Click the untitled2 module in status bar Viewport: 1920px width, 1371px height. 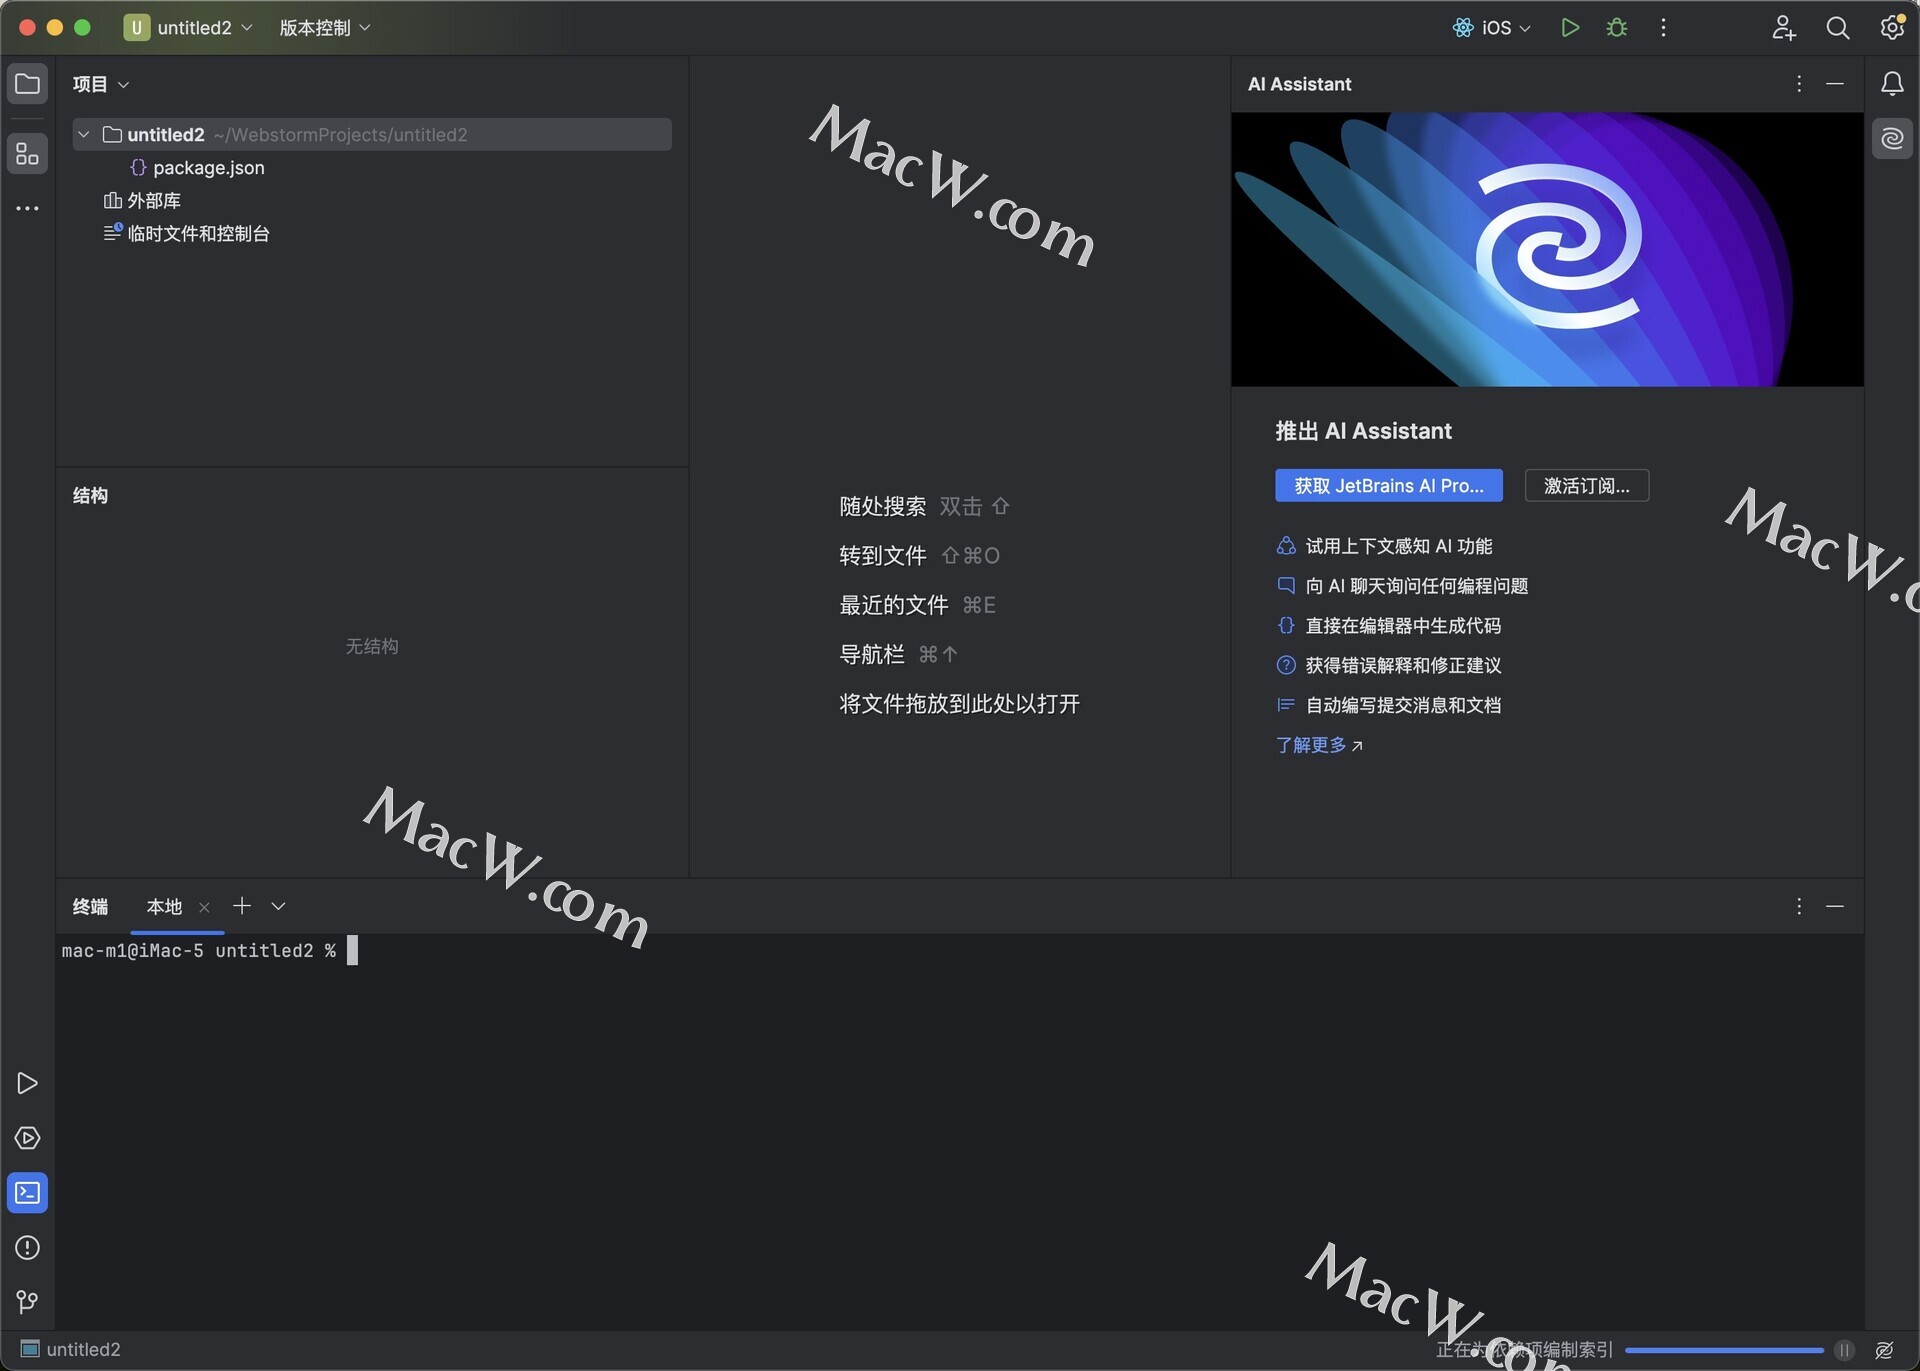point(70,1350)
